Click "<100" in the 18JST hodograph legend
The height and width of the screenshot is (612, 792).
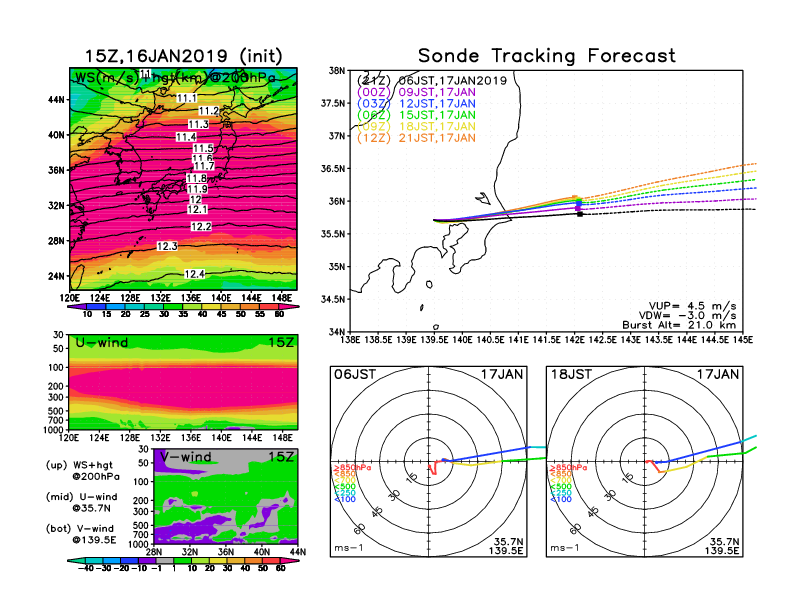561,499
